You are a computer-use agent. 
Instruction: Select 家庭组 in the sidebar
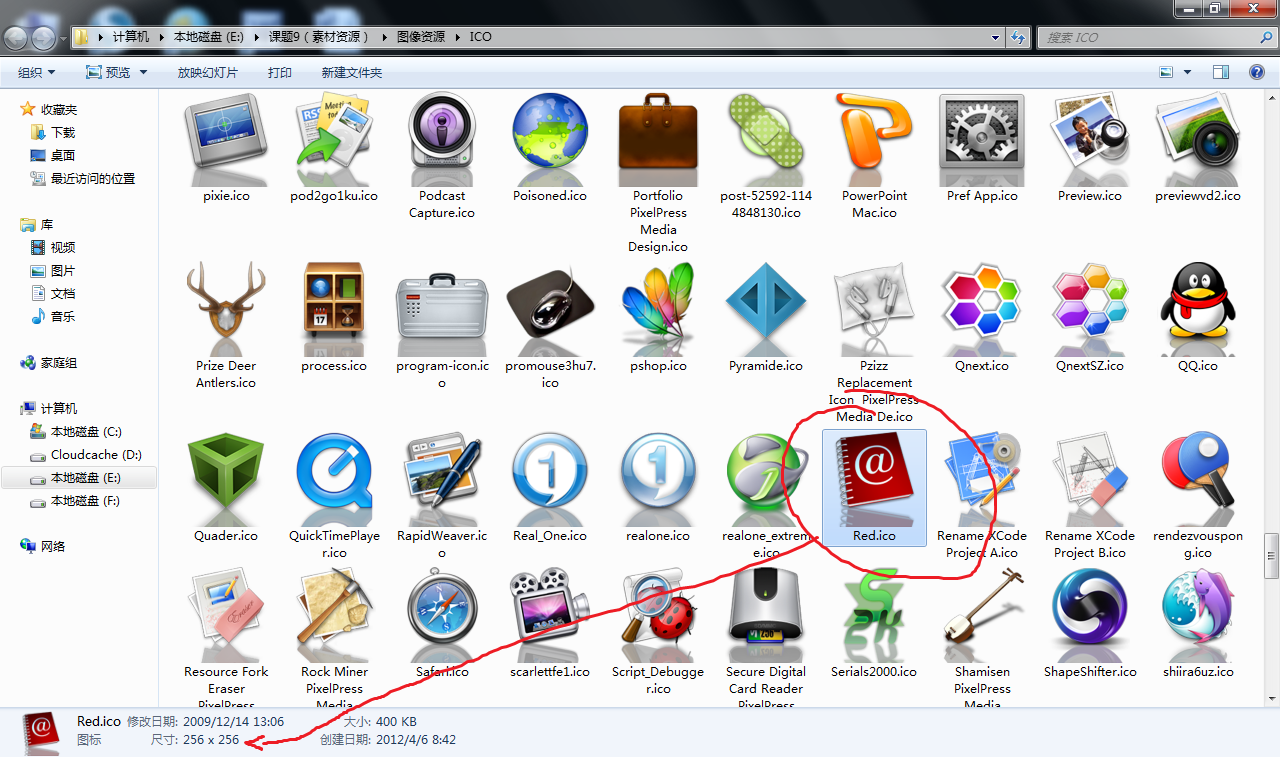[59, 363]
